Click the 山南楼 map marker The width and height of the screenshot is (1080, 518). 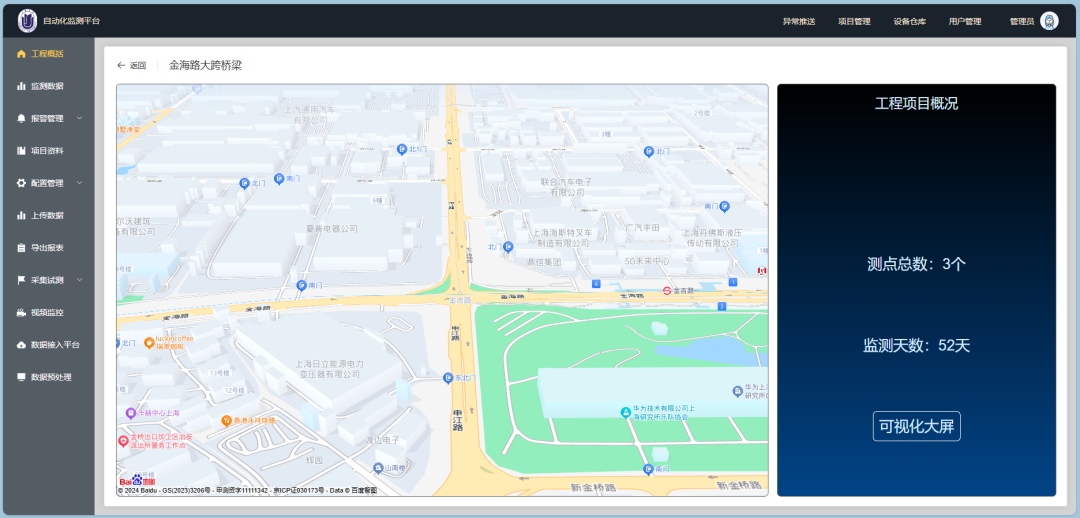(x=377, y=468)
